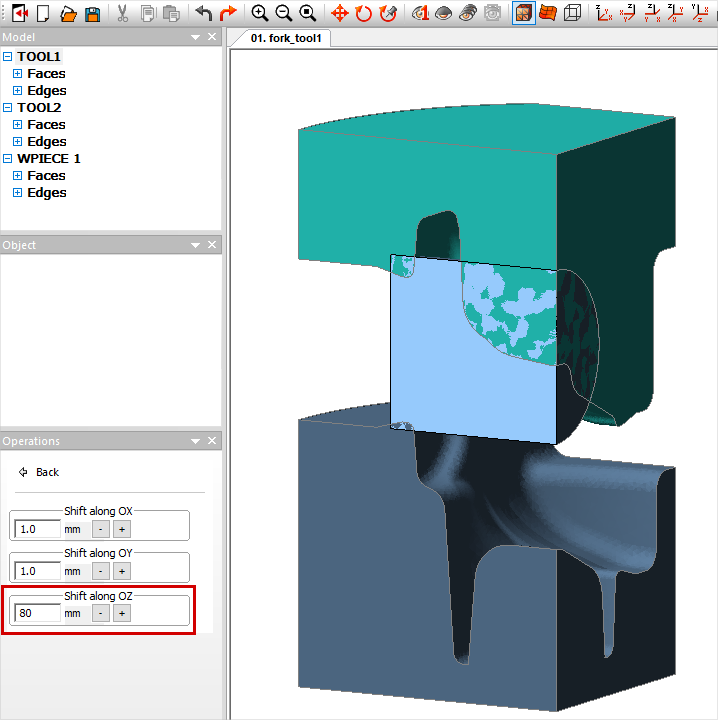Expand Edges under TOOL2
Screen dimensions: 718x720
click(x=17, y=142)
